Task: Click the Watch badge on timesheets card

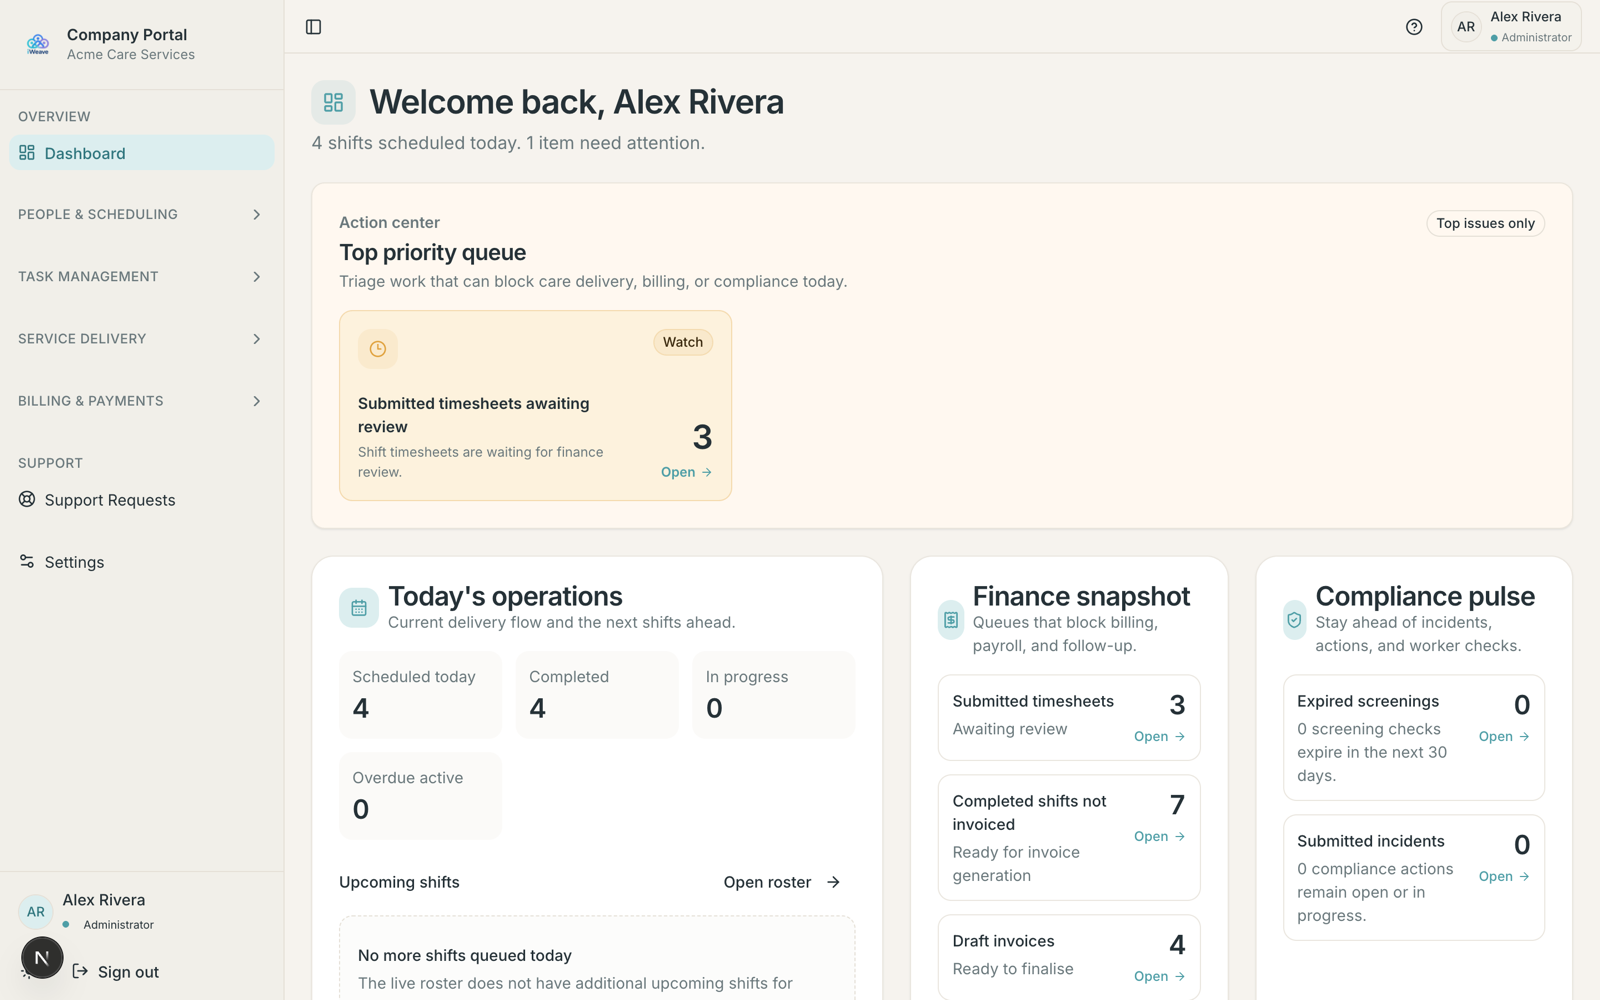Action: click(683, 342)
